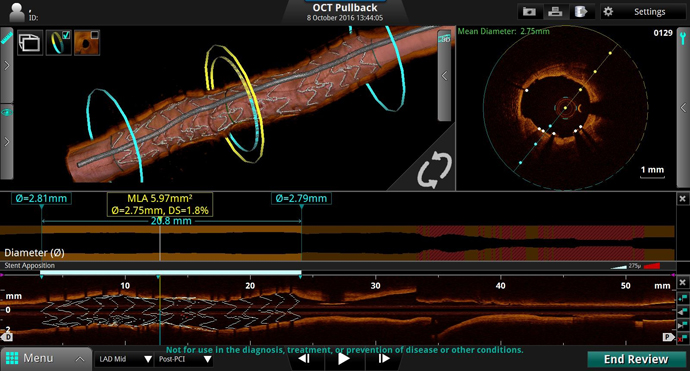The image size is (690, 371).
Task: Step to the next frame
Action: tap(383, 359)
